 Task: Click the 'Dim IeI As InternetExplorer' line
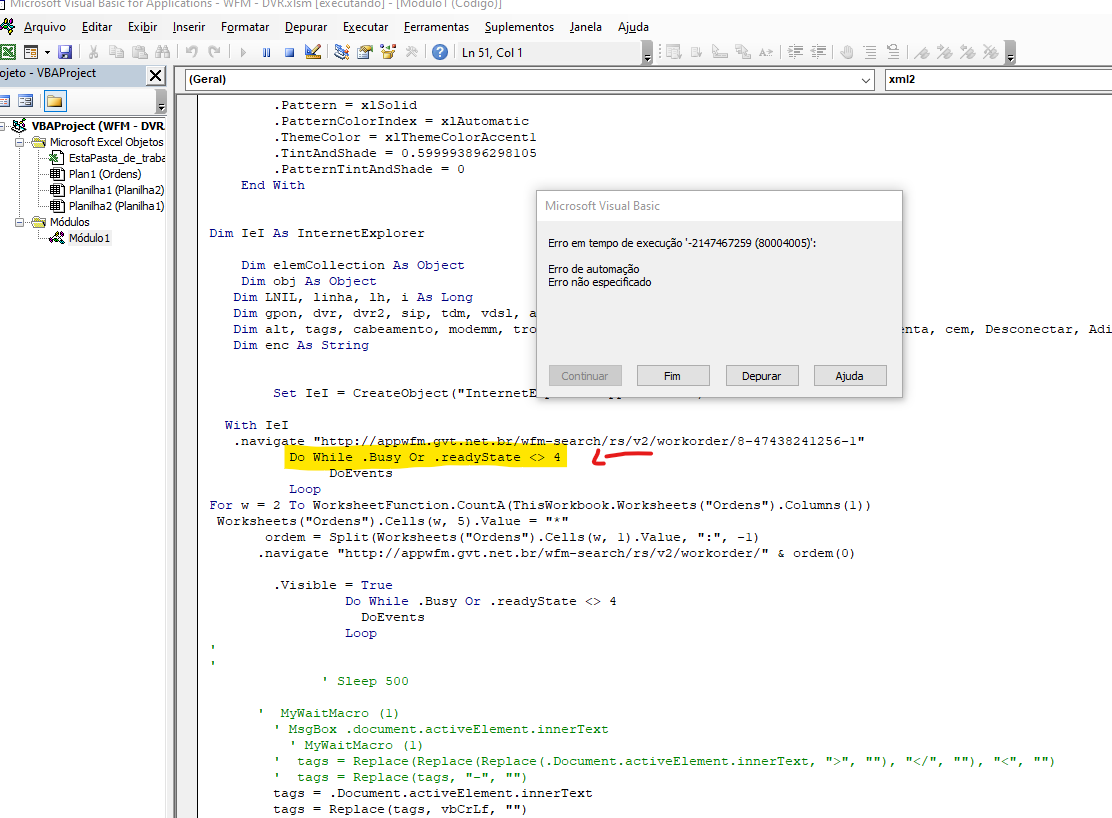tap(316, 233)
